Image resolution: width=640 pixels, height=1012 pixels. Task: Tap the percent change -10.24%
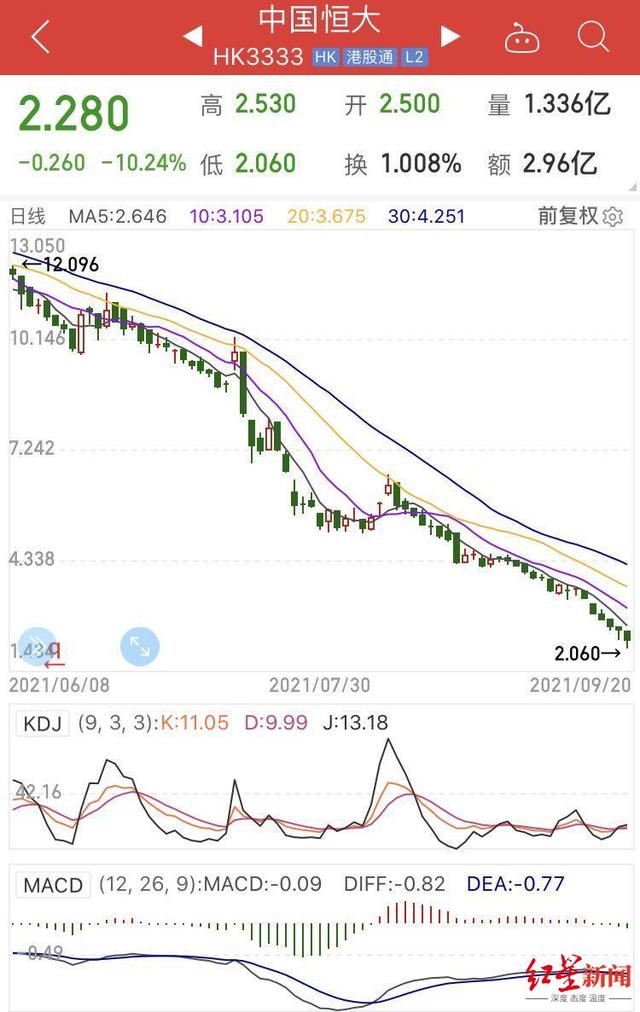[x=144, y=163]
